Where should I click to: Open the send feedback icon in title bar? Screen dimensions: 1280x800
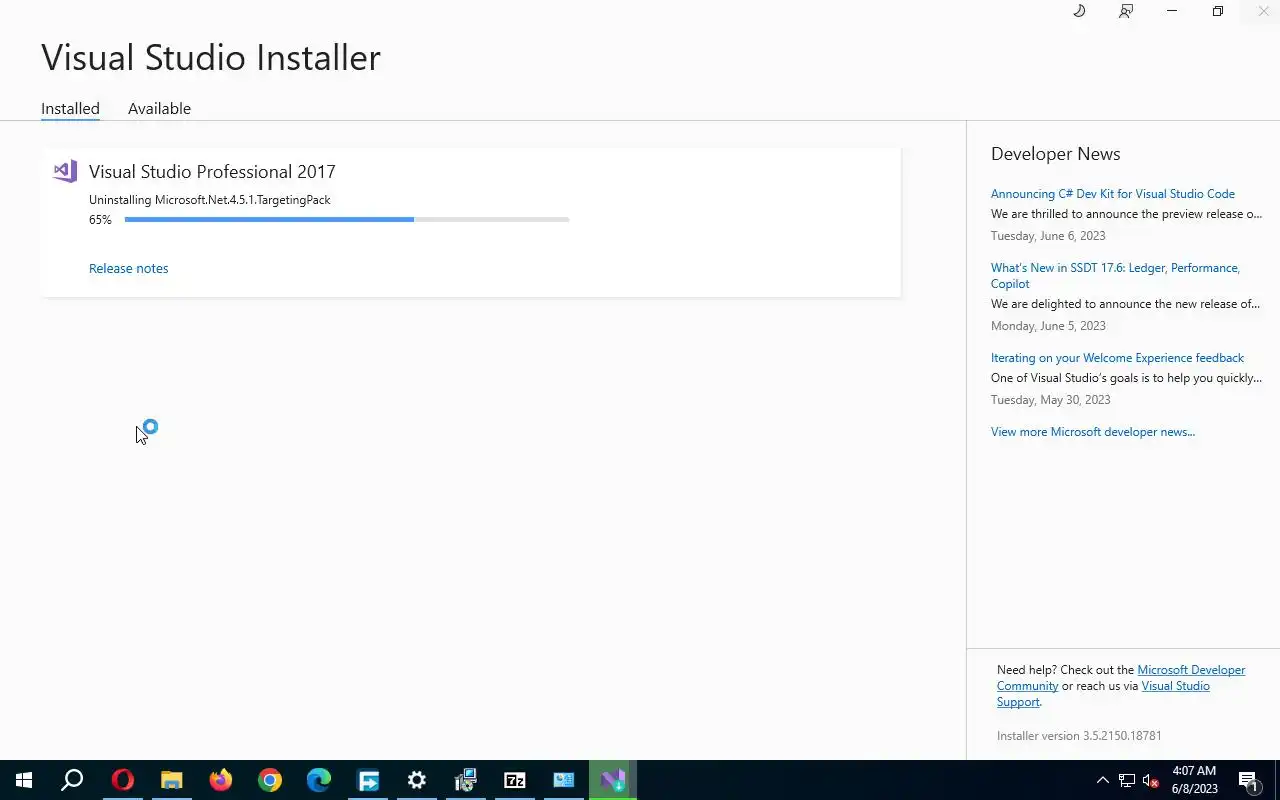click(1126, 11)
